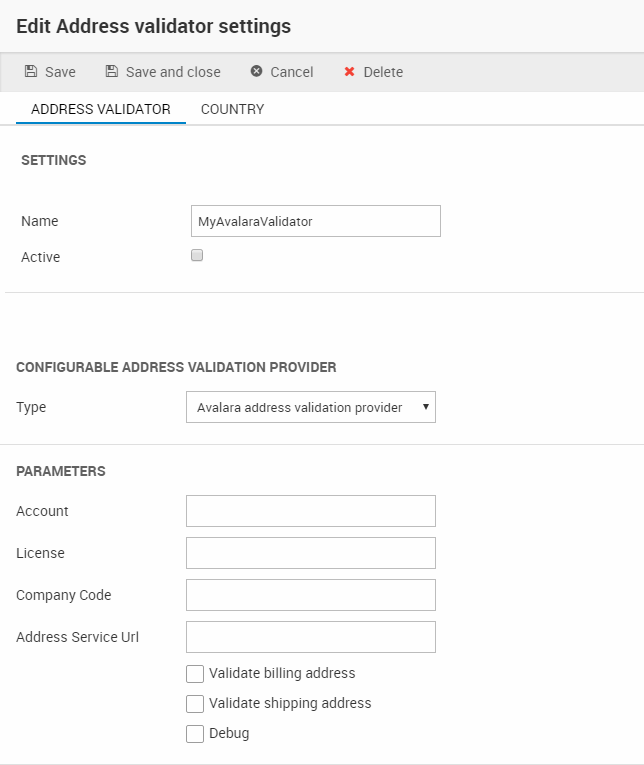Screen dimensions: 644x765
Task: Select the Delete text label in toolbar
Action: (x=383, y=72)
